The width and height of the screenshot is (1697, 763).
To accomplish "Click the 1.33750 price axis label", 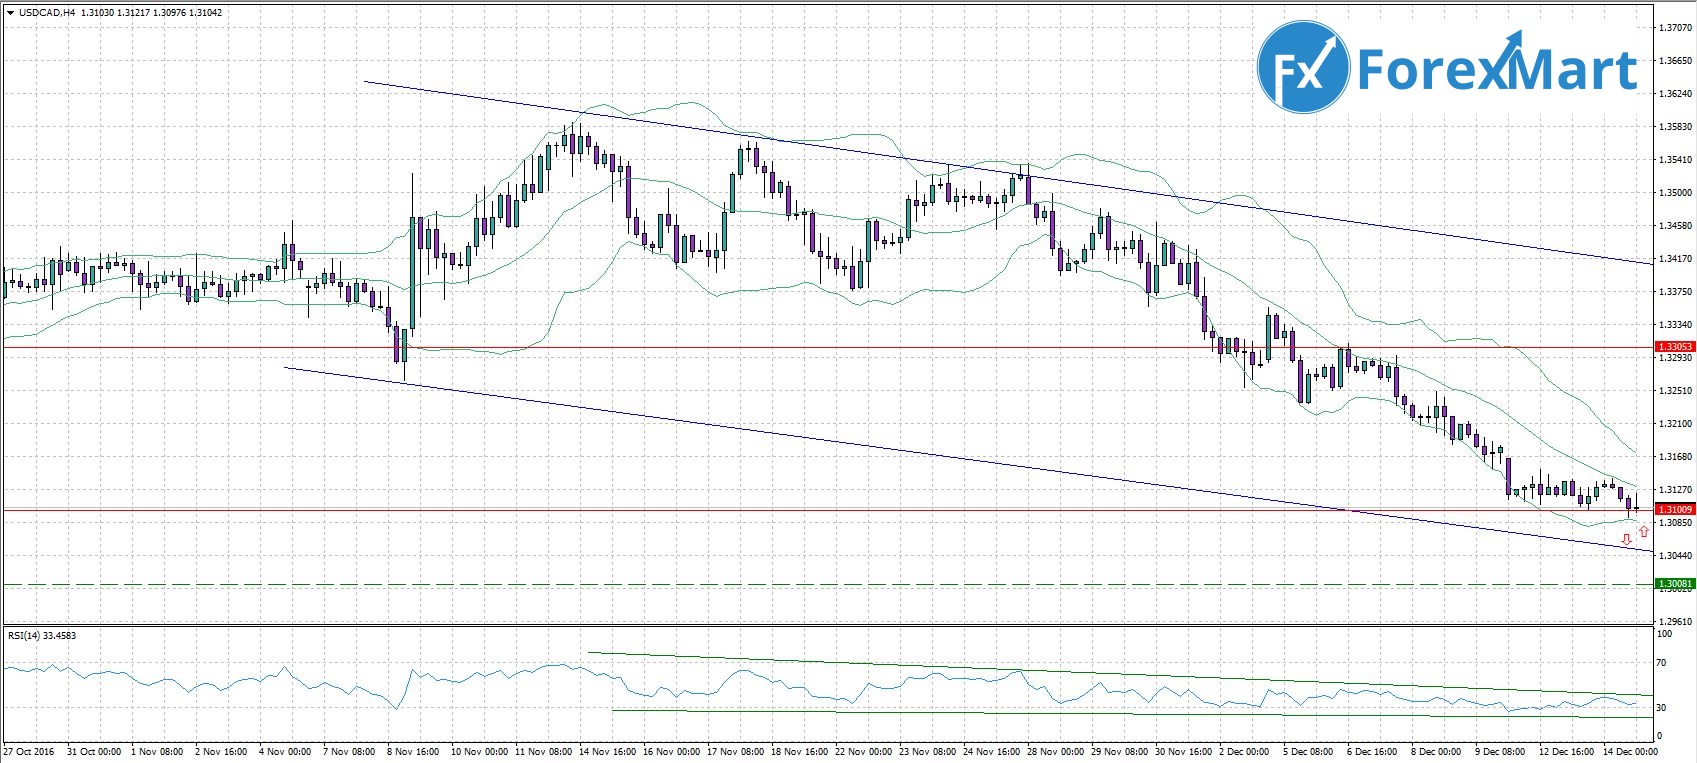I will tap(1675, 291).
